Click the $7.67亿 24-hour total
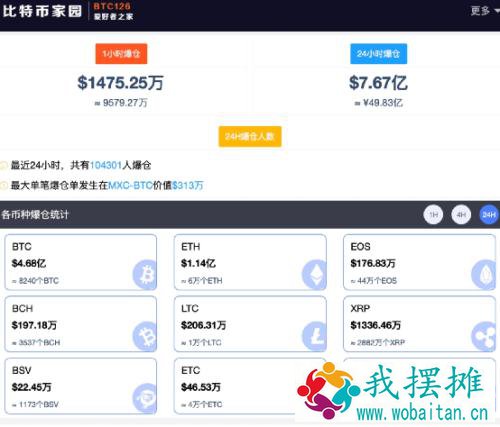The height and width of the screenshot is (427, 500). (x=378, y=83)
